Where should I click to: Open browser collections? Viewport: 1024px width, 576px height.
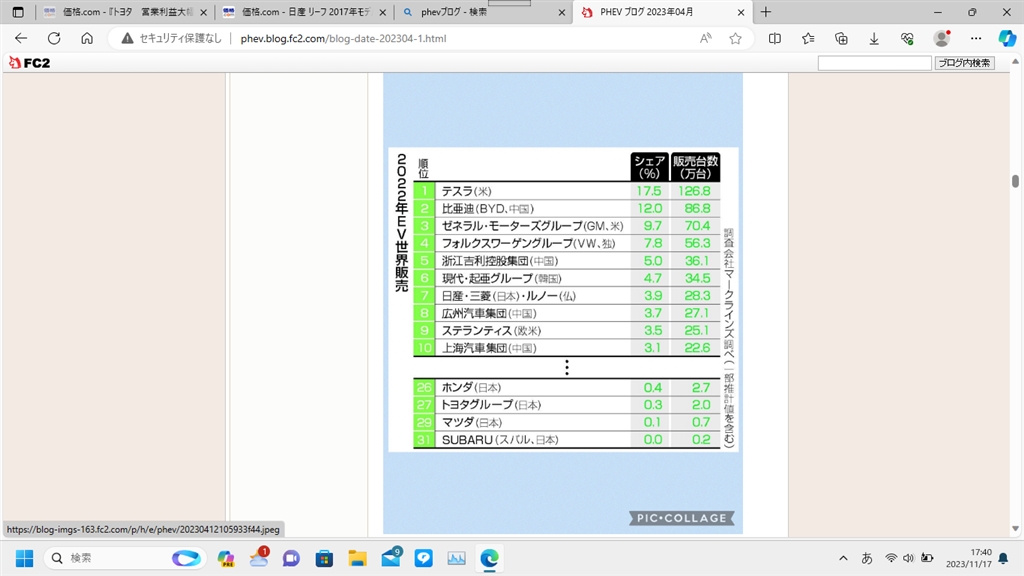(841, 39)
